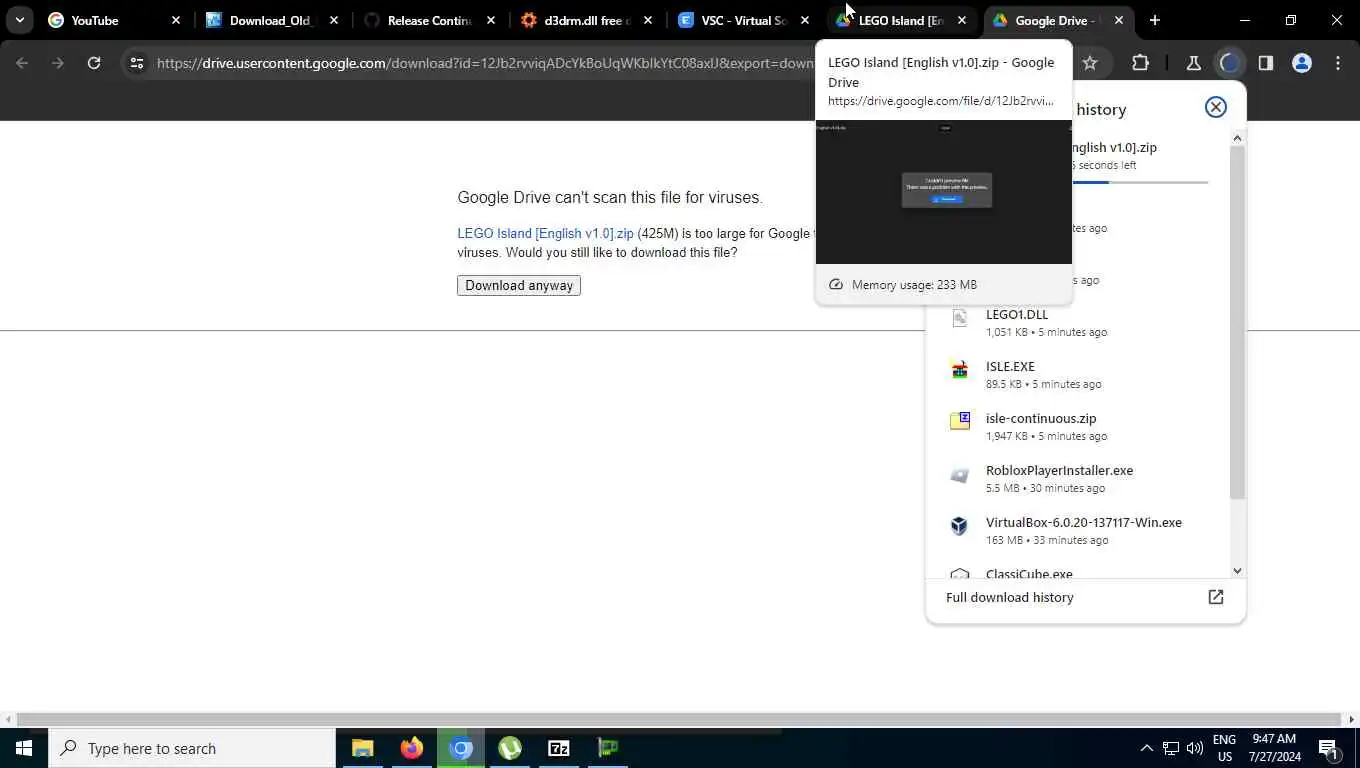This screenshot has height=768, width=1360.
Task: Reload the current page
Action: click(x=94, y=63)
